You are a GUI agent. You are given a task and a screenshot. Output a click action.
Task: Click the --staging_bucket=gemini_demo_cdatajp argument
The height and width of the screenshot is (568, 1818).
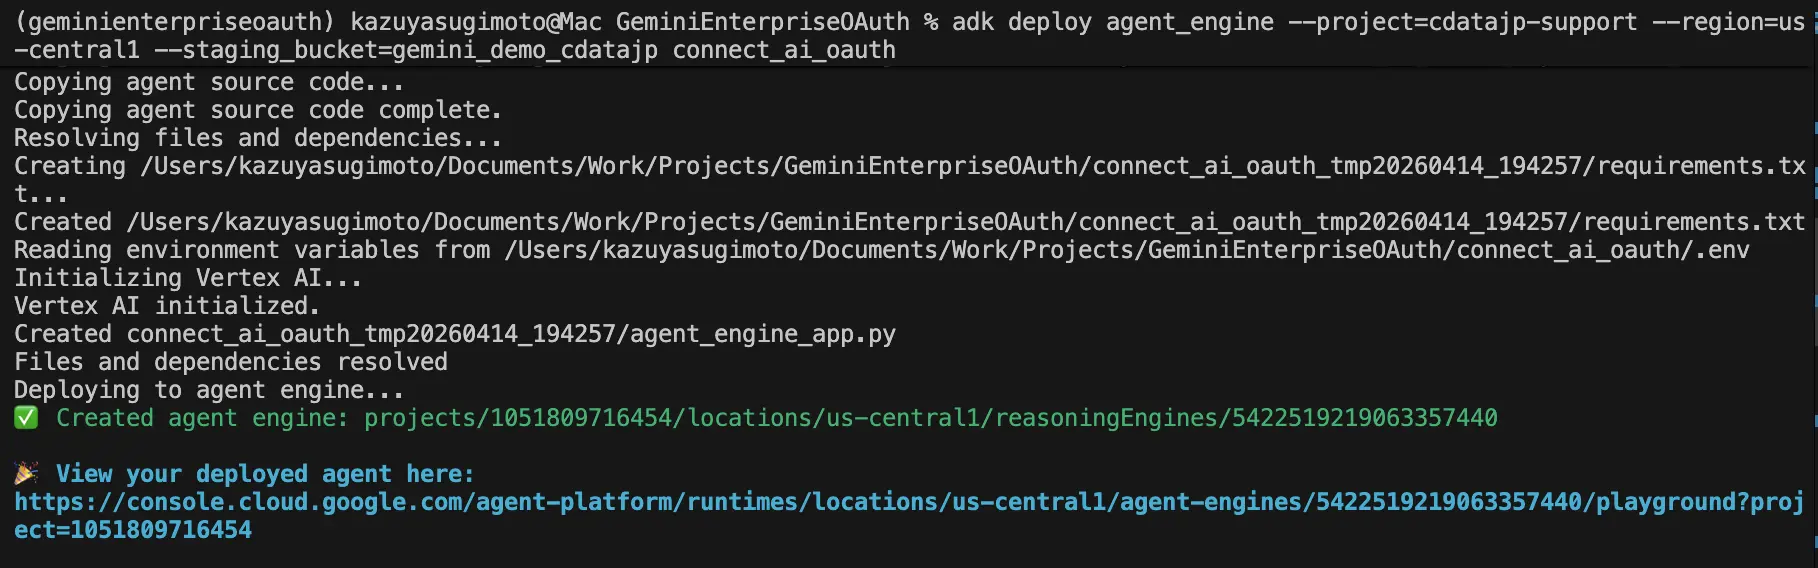pyautogui.click(x=405, y=50)
